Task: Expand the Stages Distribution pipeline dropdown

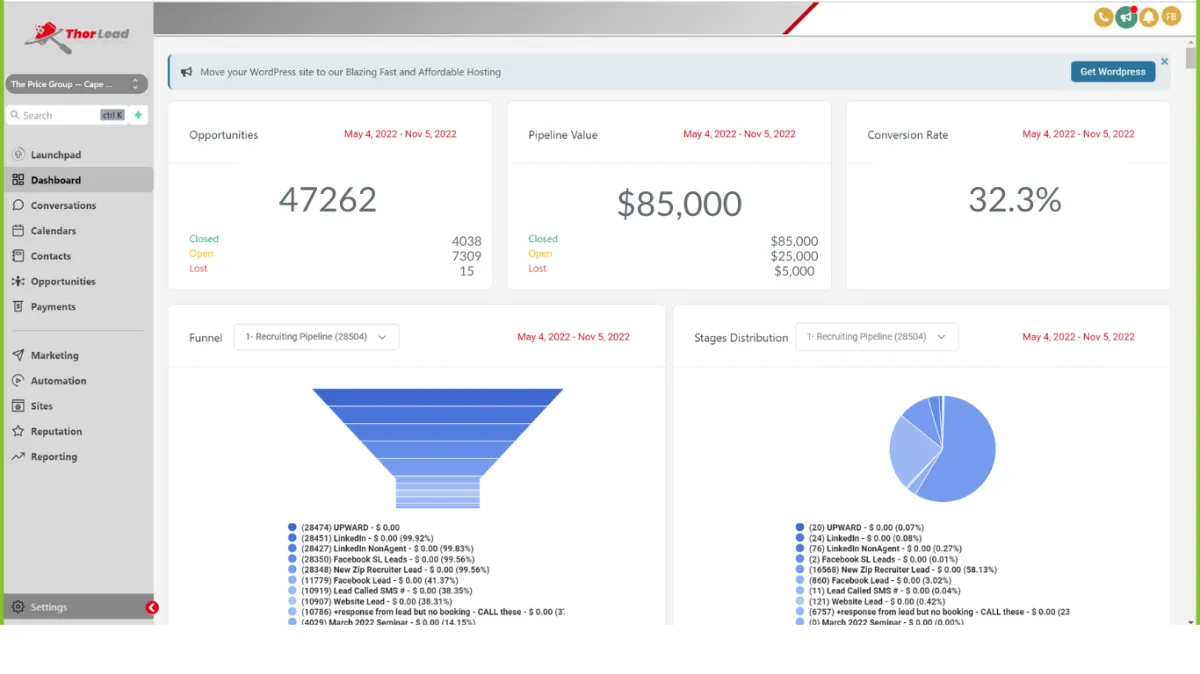Action: (877, 337)
